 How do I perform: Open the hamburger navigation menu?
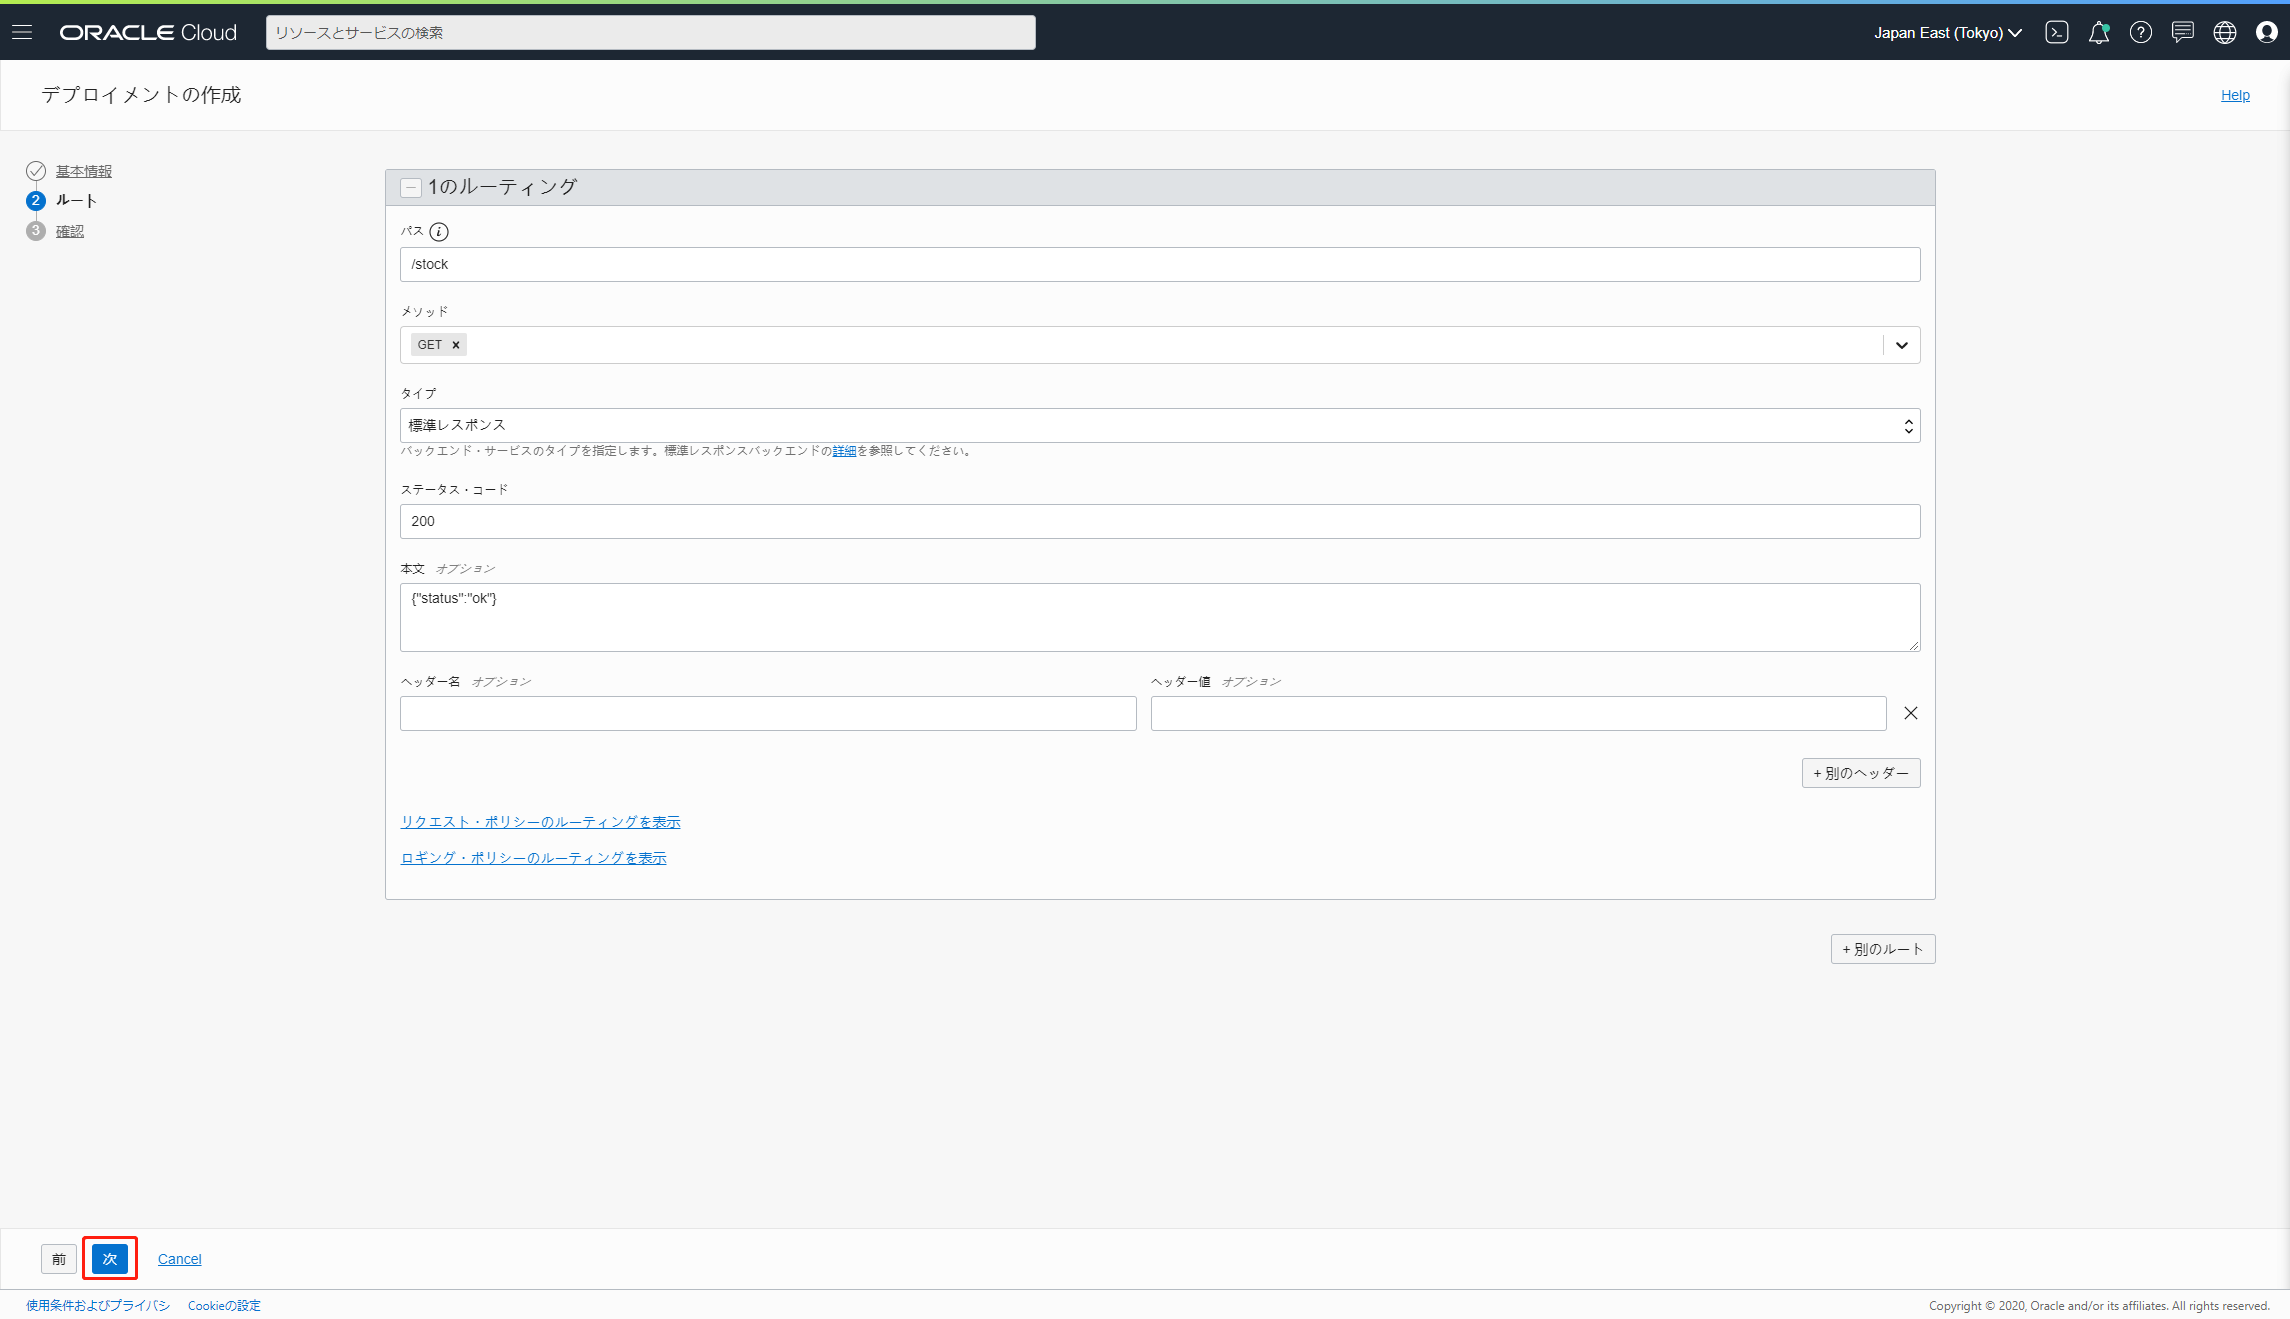pyautogui.click(x=22, y=33)
